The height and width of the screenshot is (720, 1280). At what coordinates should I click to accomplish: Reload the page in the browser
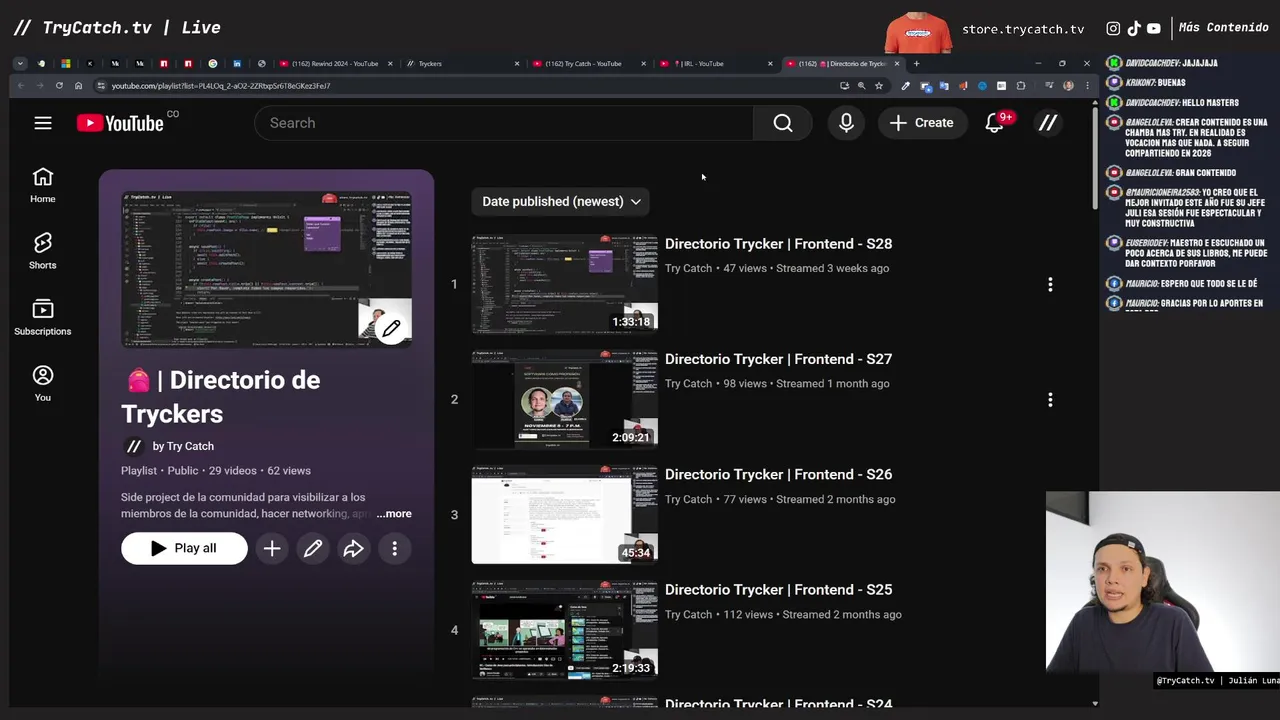59,86
